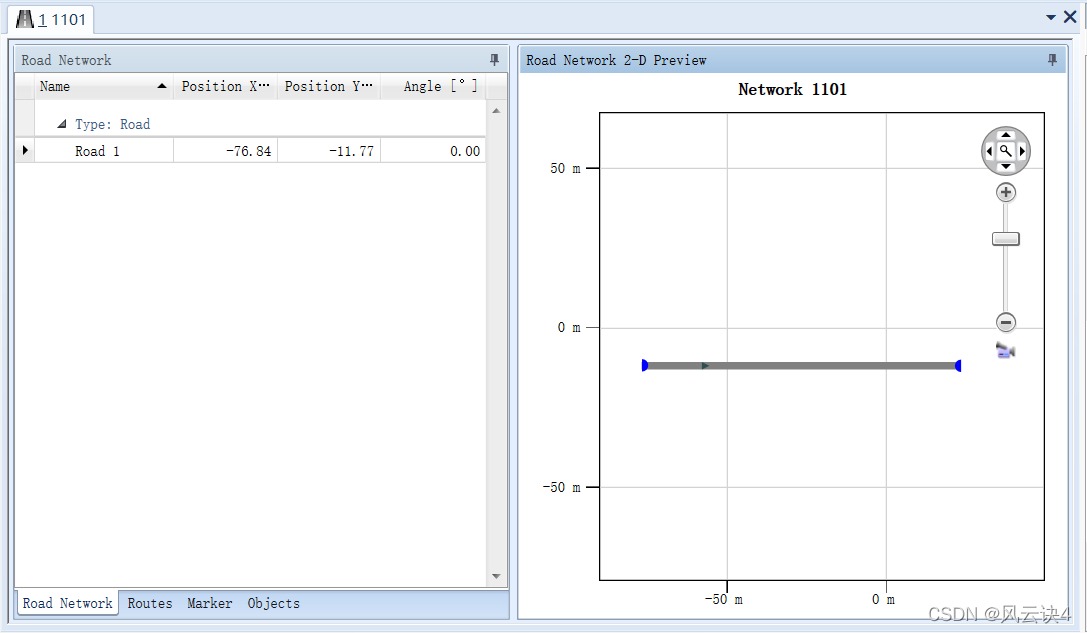Switch to the Road Network tab

(x=67, y=603)
